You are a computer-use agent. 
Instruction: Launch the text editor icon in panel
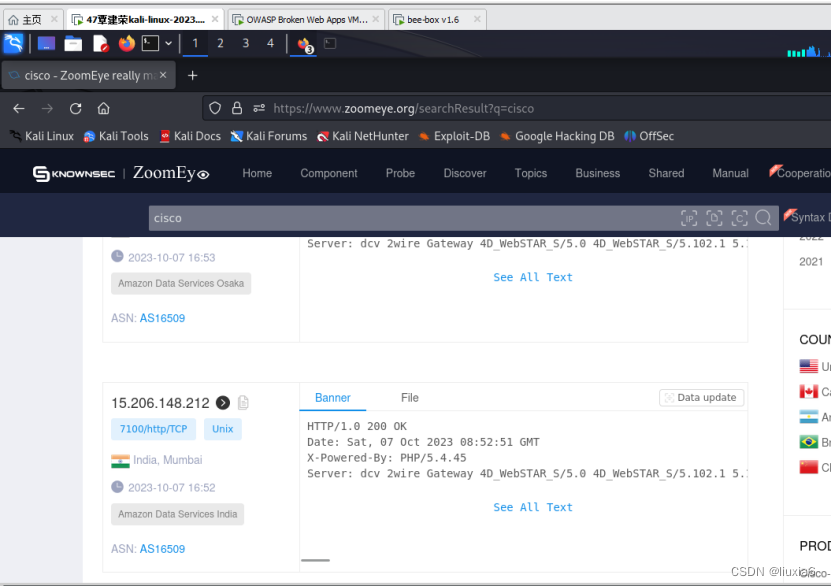tap(100, 43)
